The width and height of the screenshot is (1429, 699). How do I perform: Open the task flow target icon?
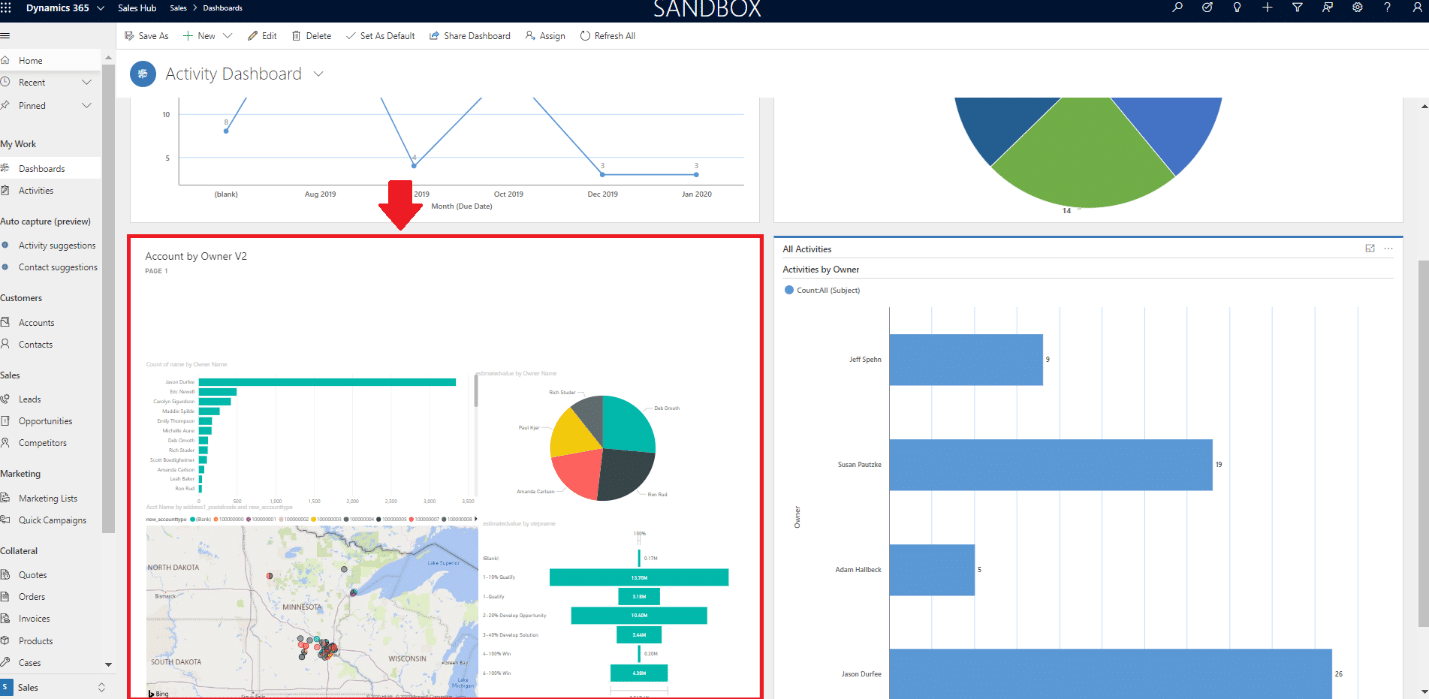[x=1207, y=7]
